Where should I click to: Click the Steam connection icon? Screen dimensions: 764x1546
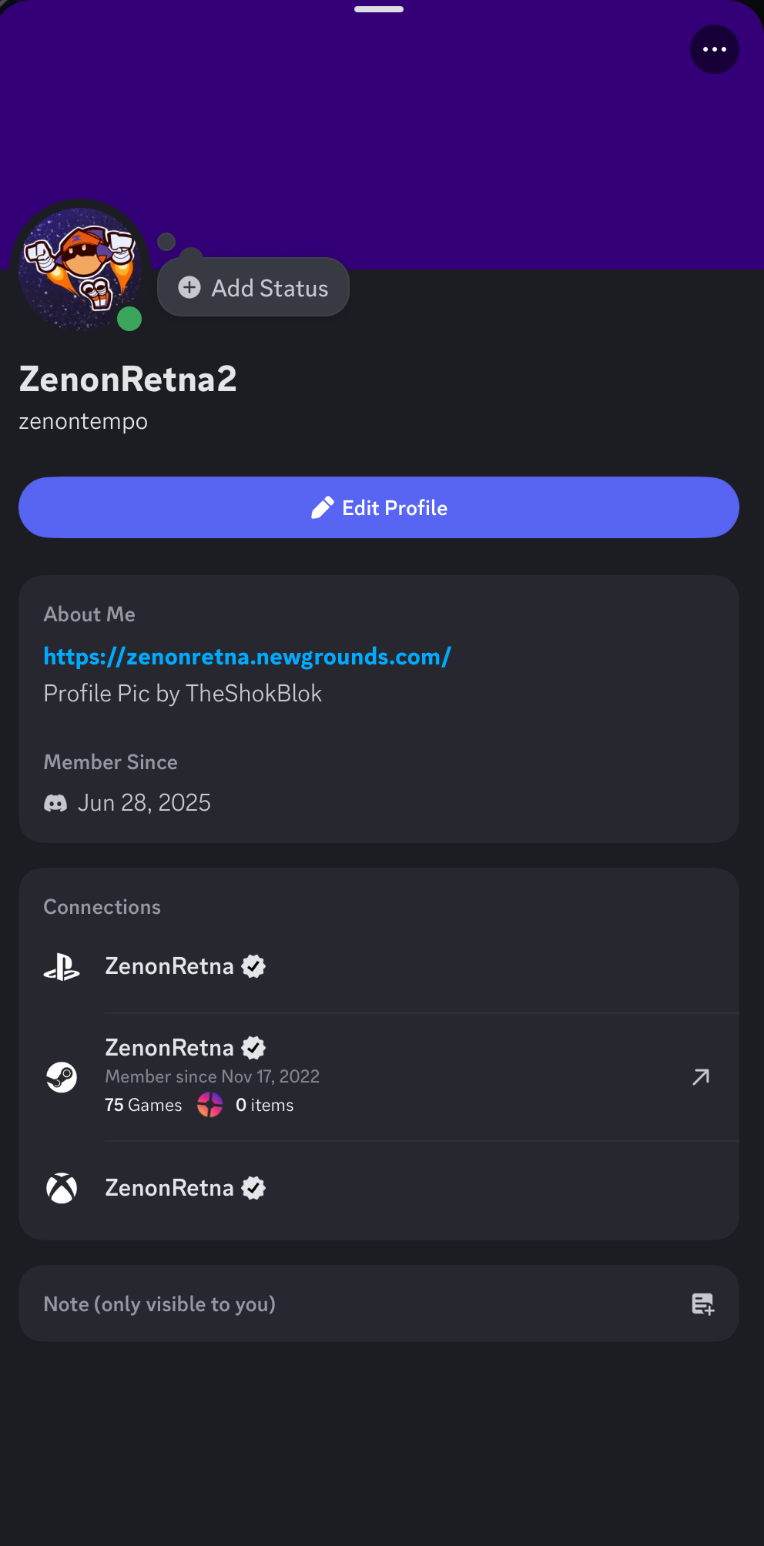[x=62, y=1077]
